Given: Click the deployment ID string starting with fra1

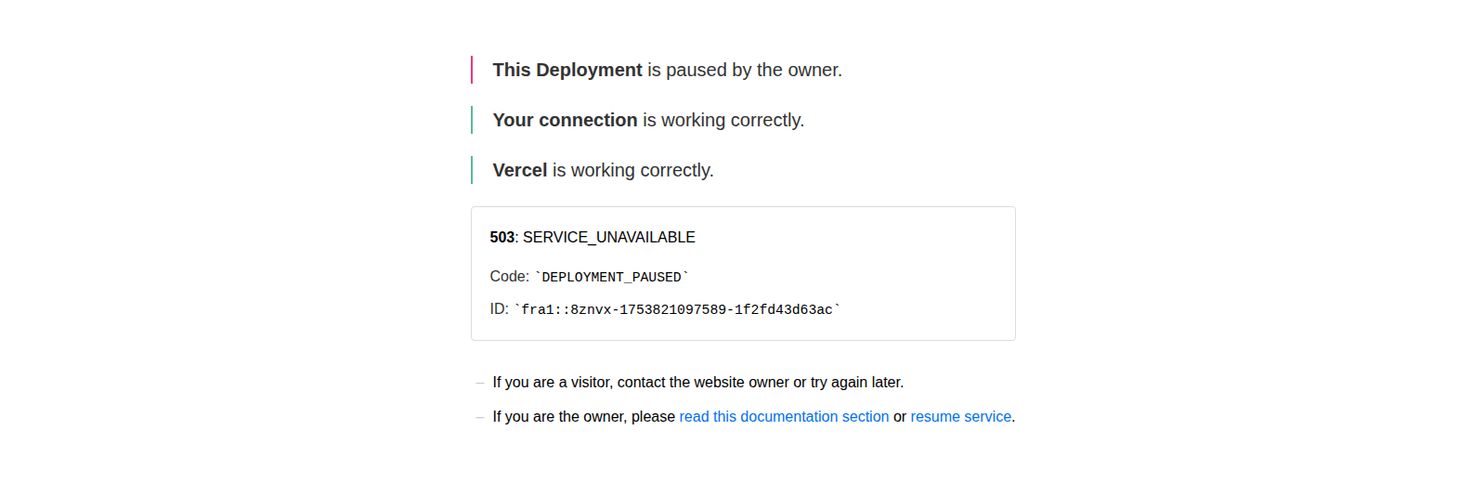Looking at the screenshot, I should tap(678, 310).
